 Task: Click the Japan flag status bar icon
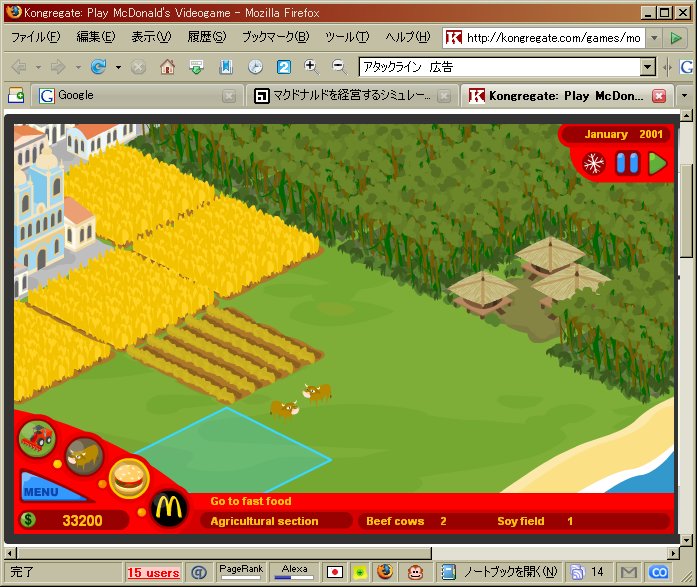point(335,572)
